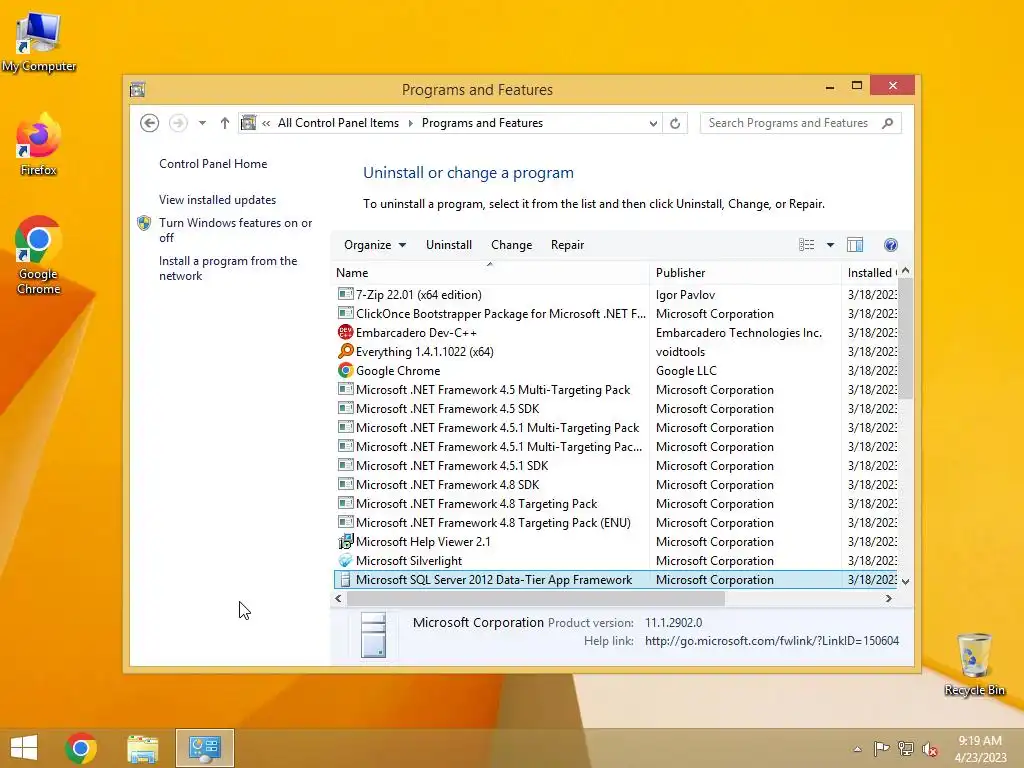Open View installed updates link
Screen dimensions: 1024x768
pos(217,200)
